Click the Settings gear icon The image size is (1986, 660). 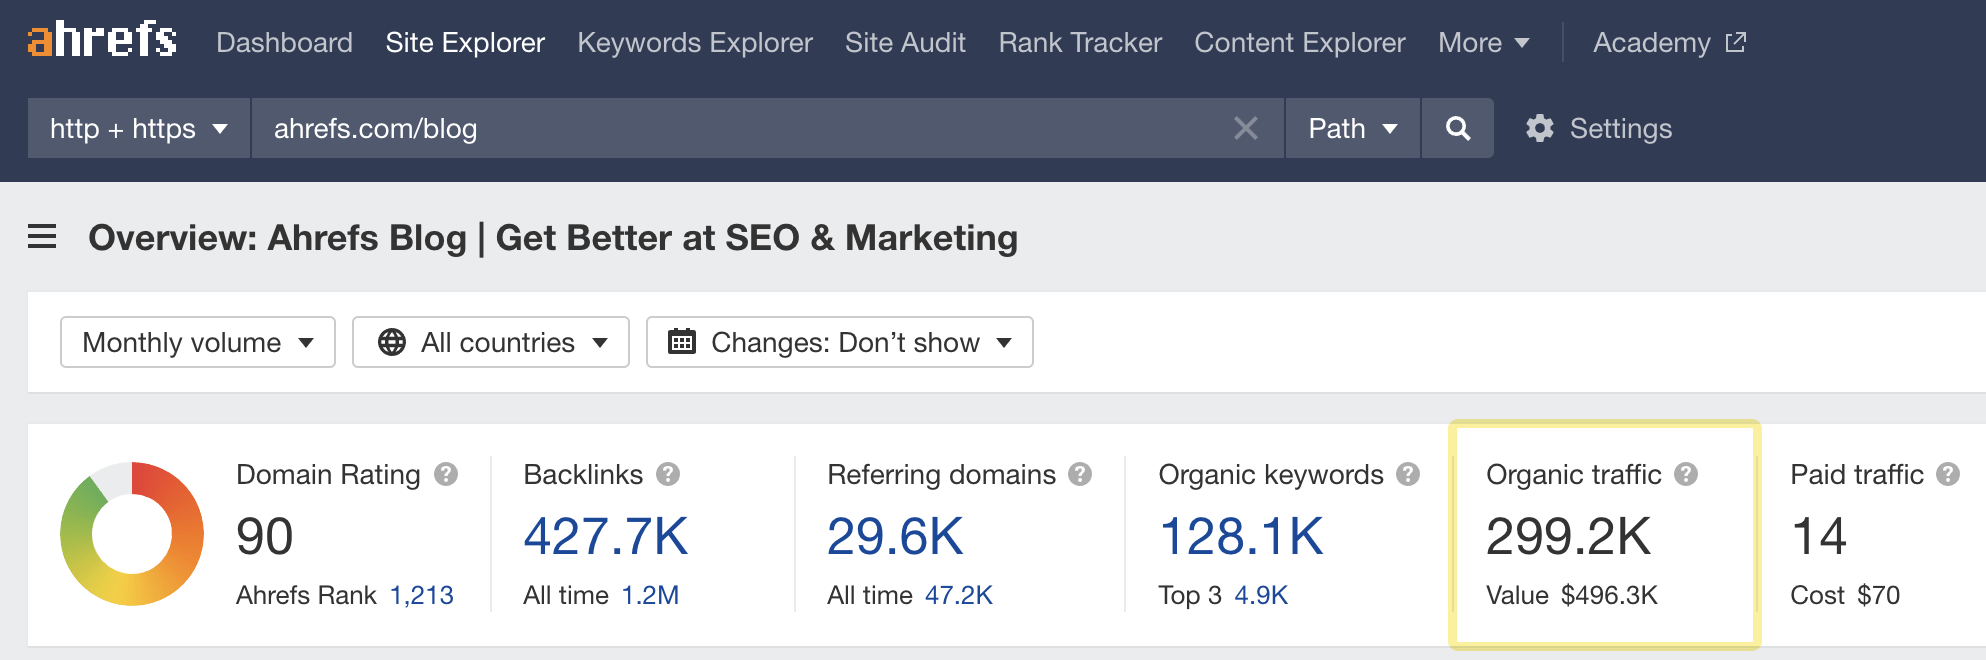(1540, 128)
